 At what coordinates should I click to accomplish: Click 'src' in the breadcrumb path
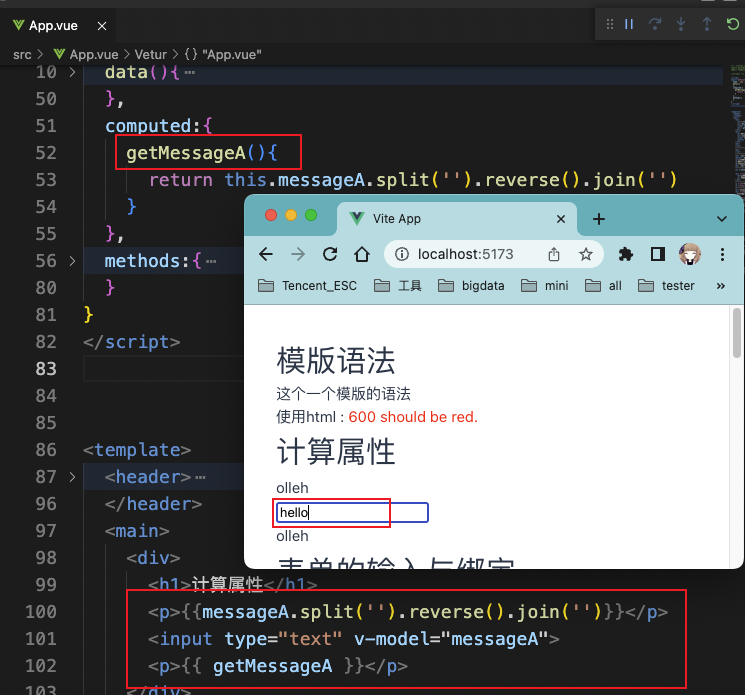coord(22,55)
